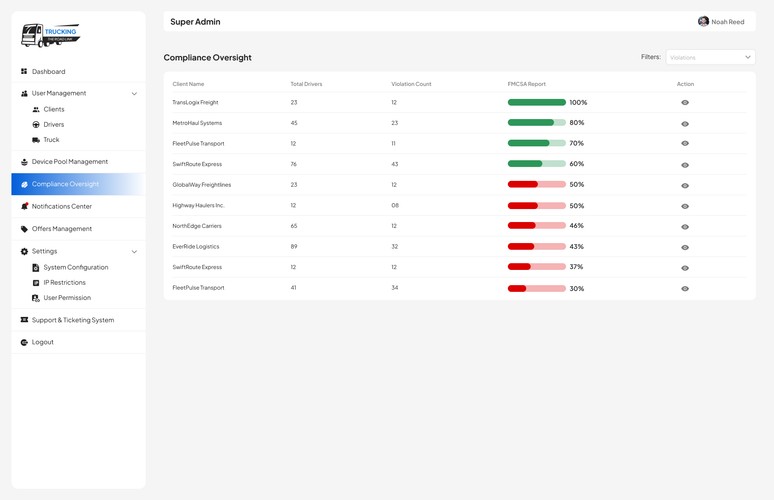Click the 80% MetroHaul progress bar
The image size is (774, 500).
[537, 122]
